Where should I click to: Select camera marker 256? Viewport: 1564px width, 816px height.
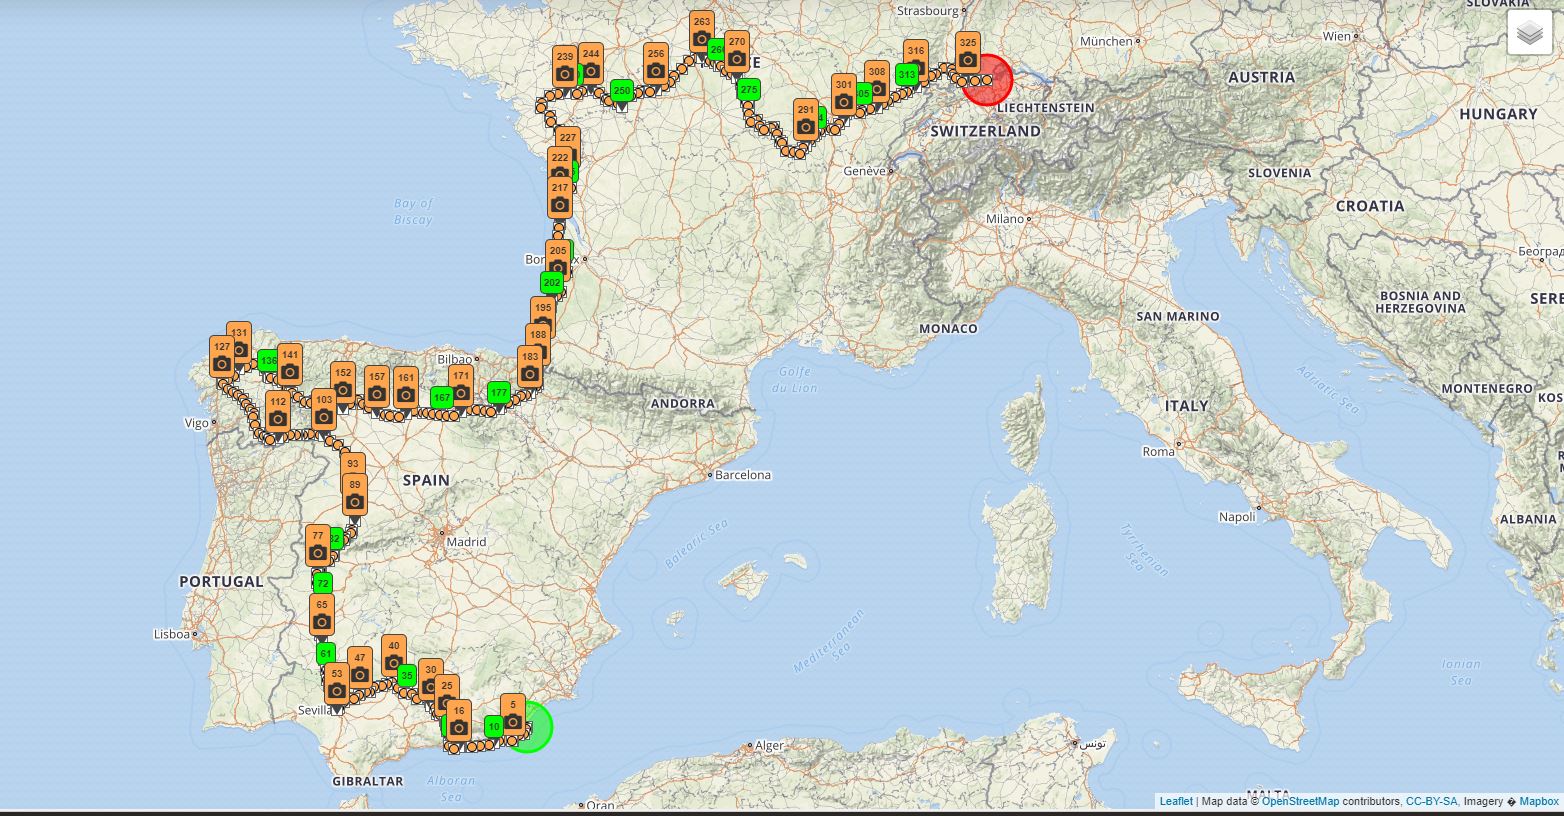[x=655, y=63]
